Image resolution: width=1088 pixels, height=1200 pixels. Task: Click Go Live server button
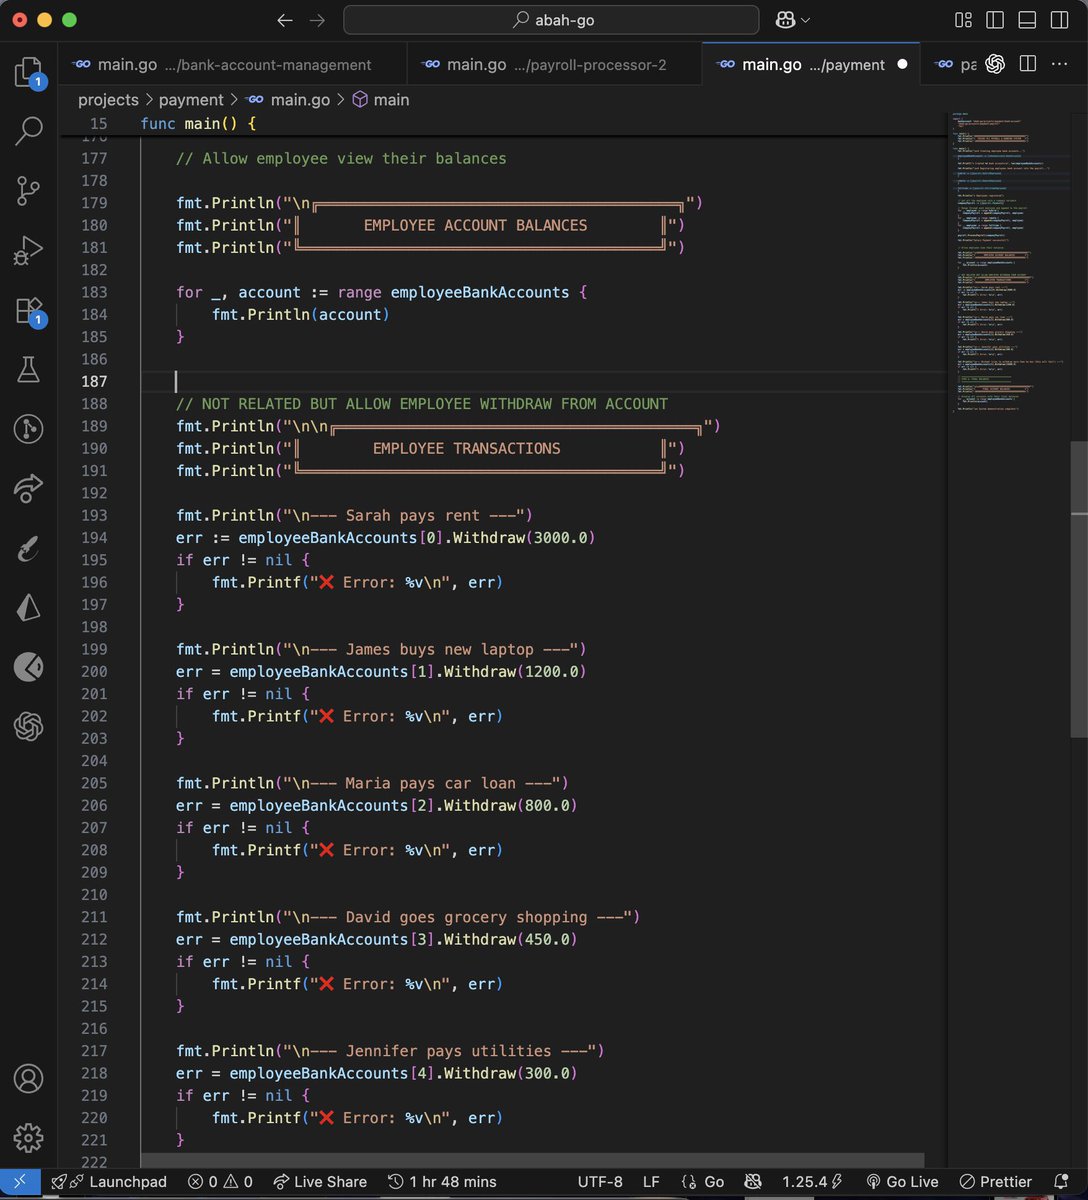pos(902,1182)
